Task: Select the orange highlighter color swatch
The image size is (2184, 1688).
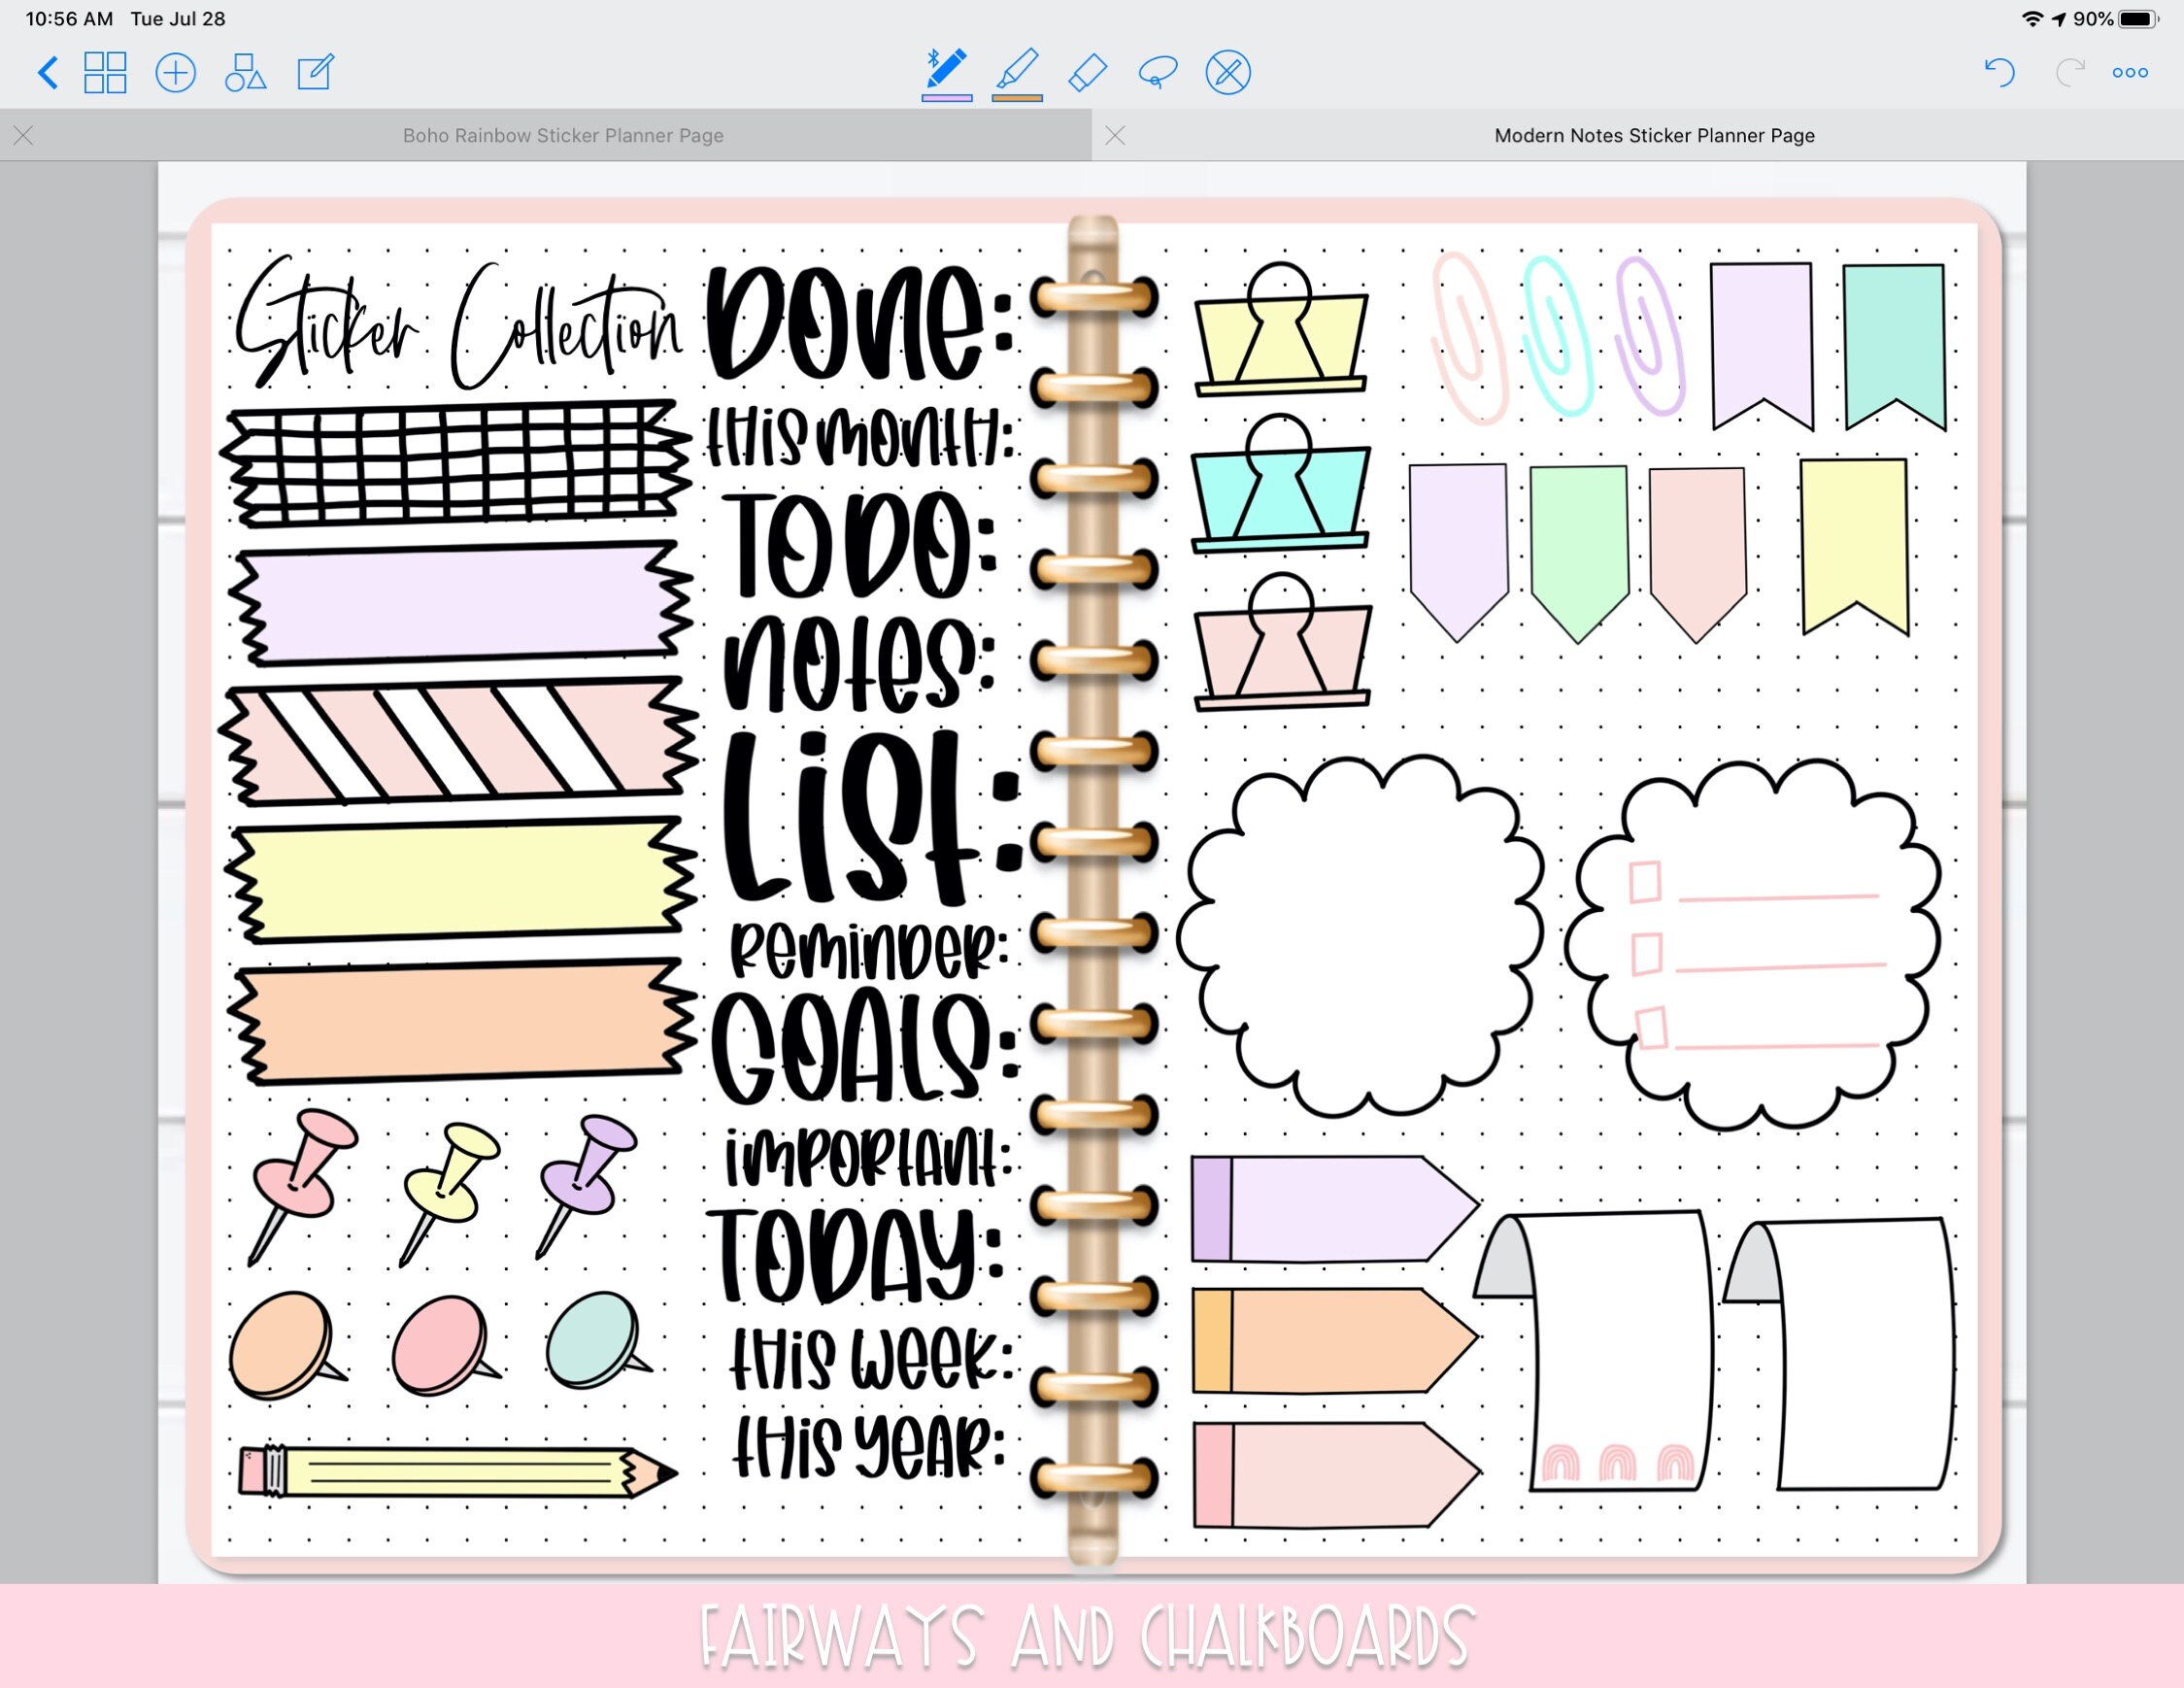Action: (x=1017, y=97)
